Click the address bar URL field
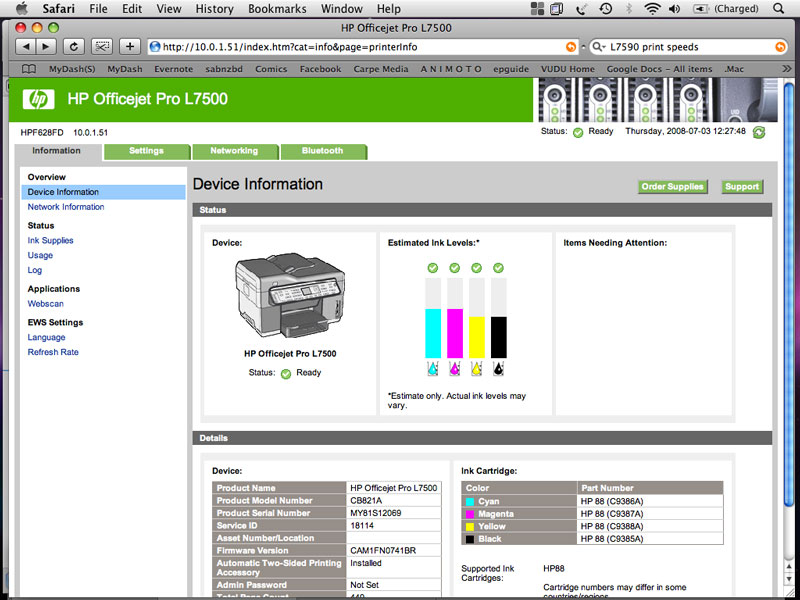This screenshot has height=600, width=800. 363,47
